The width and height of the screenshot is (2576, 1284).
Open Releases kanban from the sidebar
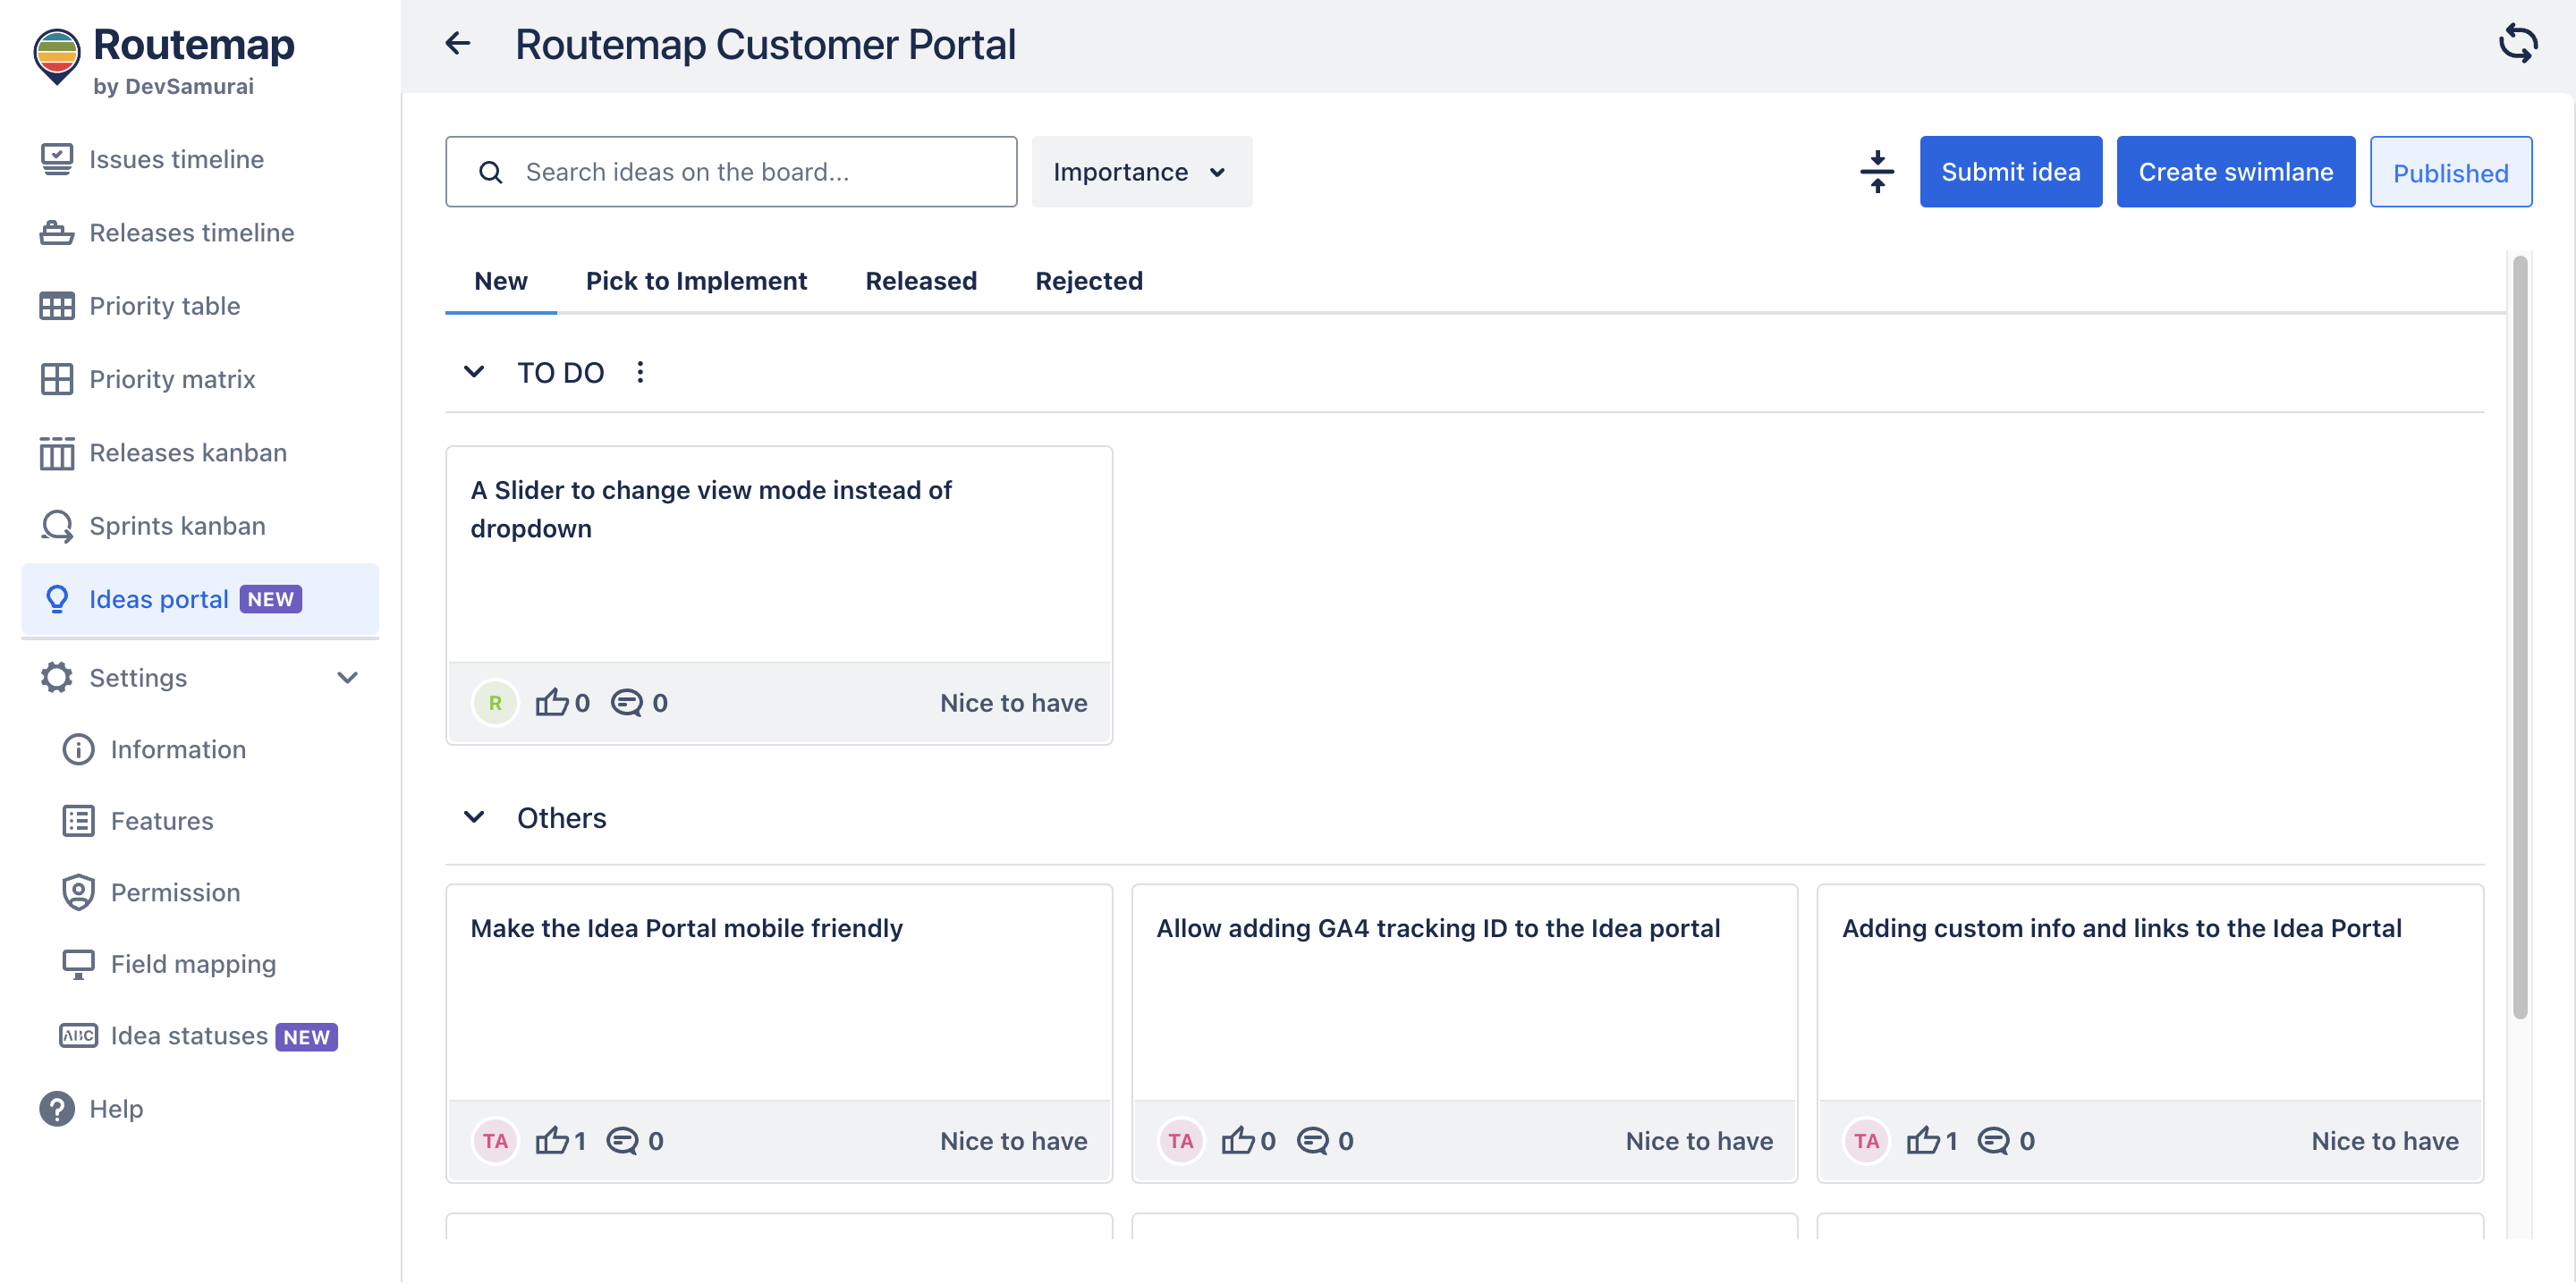(x=187, y=452)
